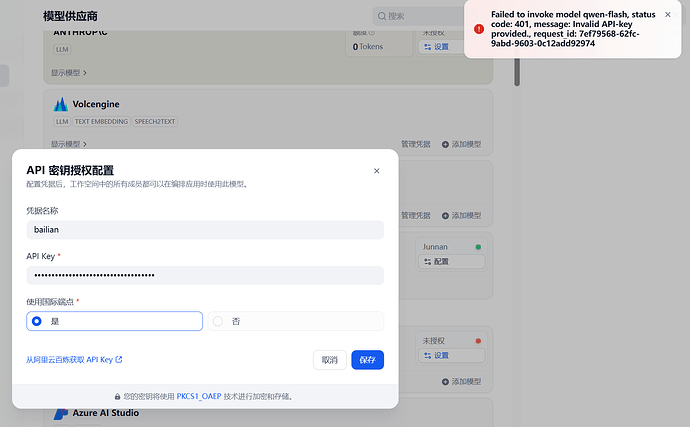Click the green status dot beside Junnan

478,246
